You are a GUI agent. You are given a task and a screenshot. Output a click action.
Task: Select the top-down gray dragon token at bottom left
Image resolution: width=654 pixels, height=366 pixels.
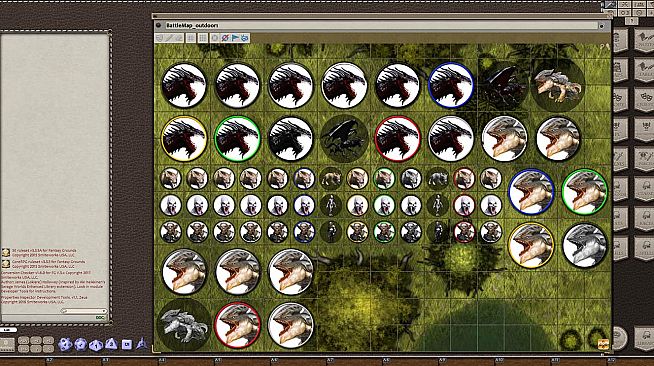coord(184,325)
